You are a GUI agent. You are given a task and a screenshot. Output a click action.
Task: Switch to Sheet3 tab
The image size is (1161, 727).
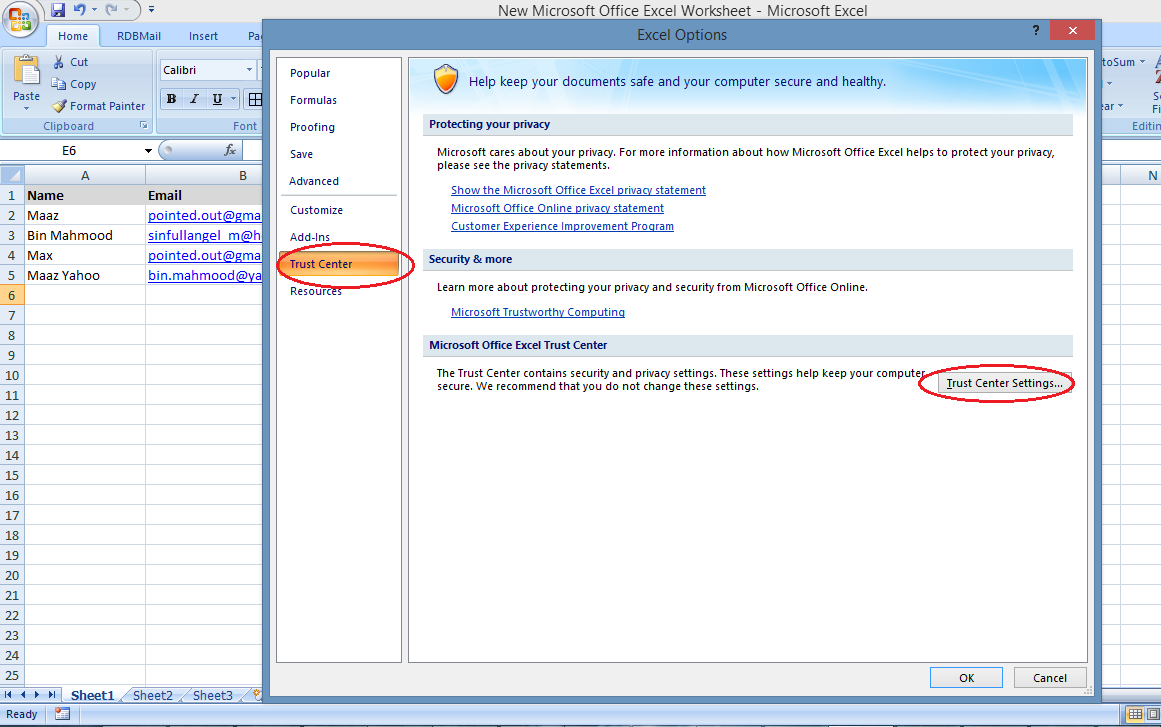(x=213, y=695)
